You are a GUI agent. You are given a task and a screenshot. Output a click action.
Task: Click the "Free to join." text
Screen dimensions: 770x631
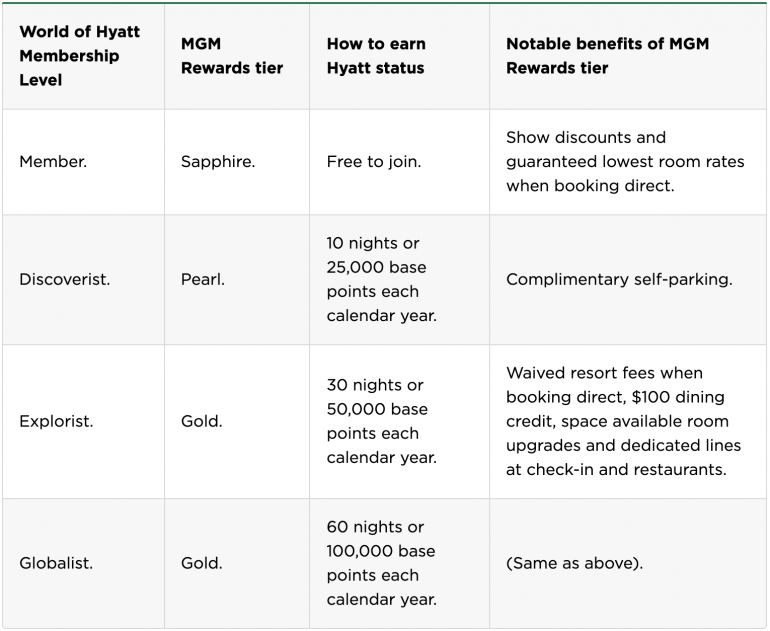pyautogui.click(x=374, y=161)
